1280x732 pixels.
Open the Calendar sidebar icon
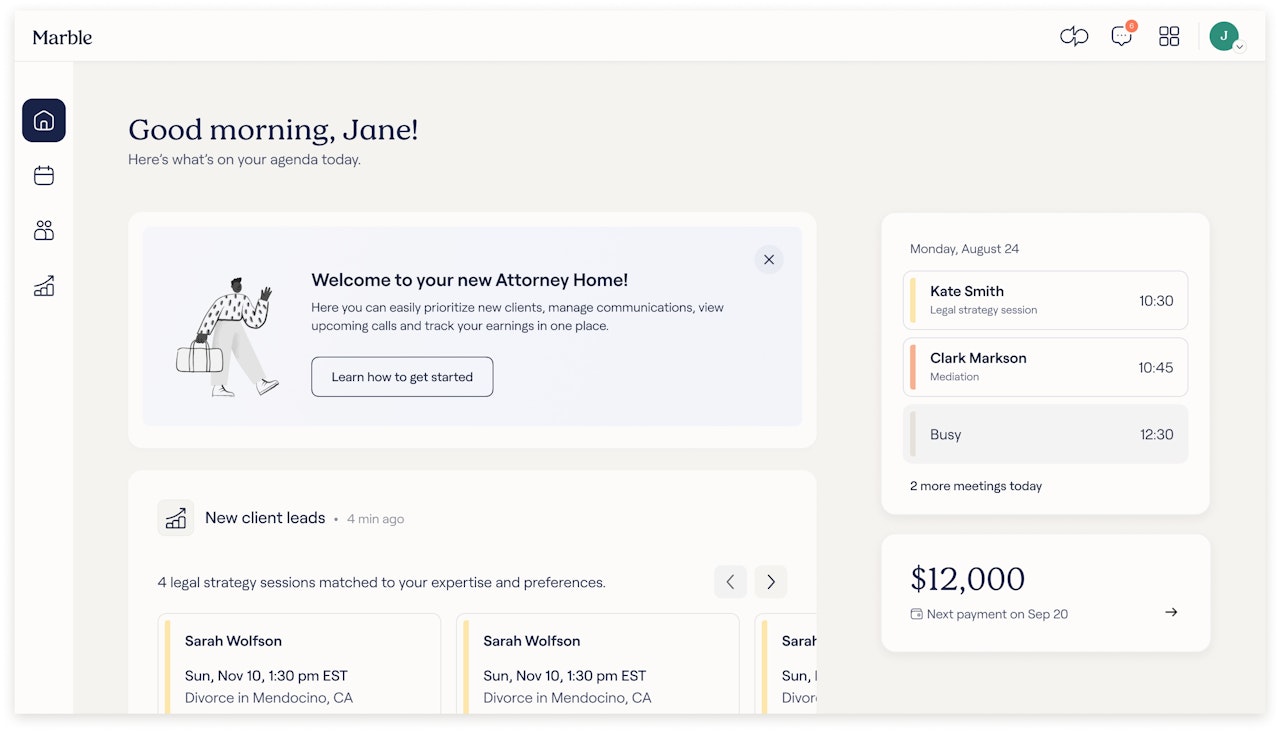coord(44,176)
